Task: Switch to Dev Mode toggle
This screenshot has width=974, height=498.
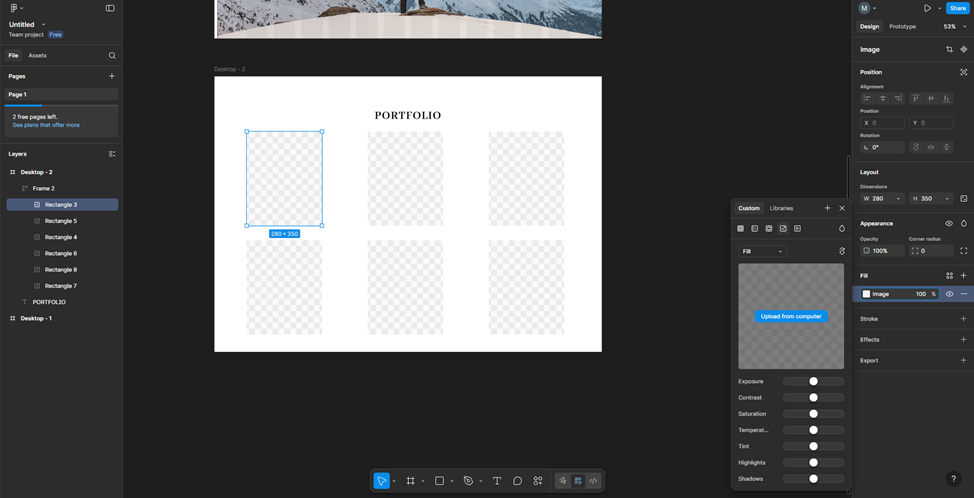Action: tap(593, 481)
